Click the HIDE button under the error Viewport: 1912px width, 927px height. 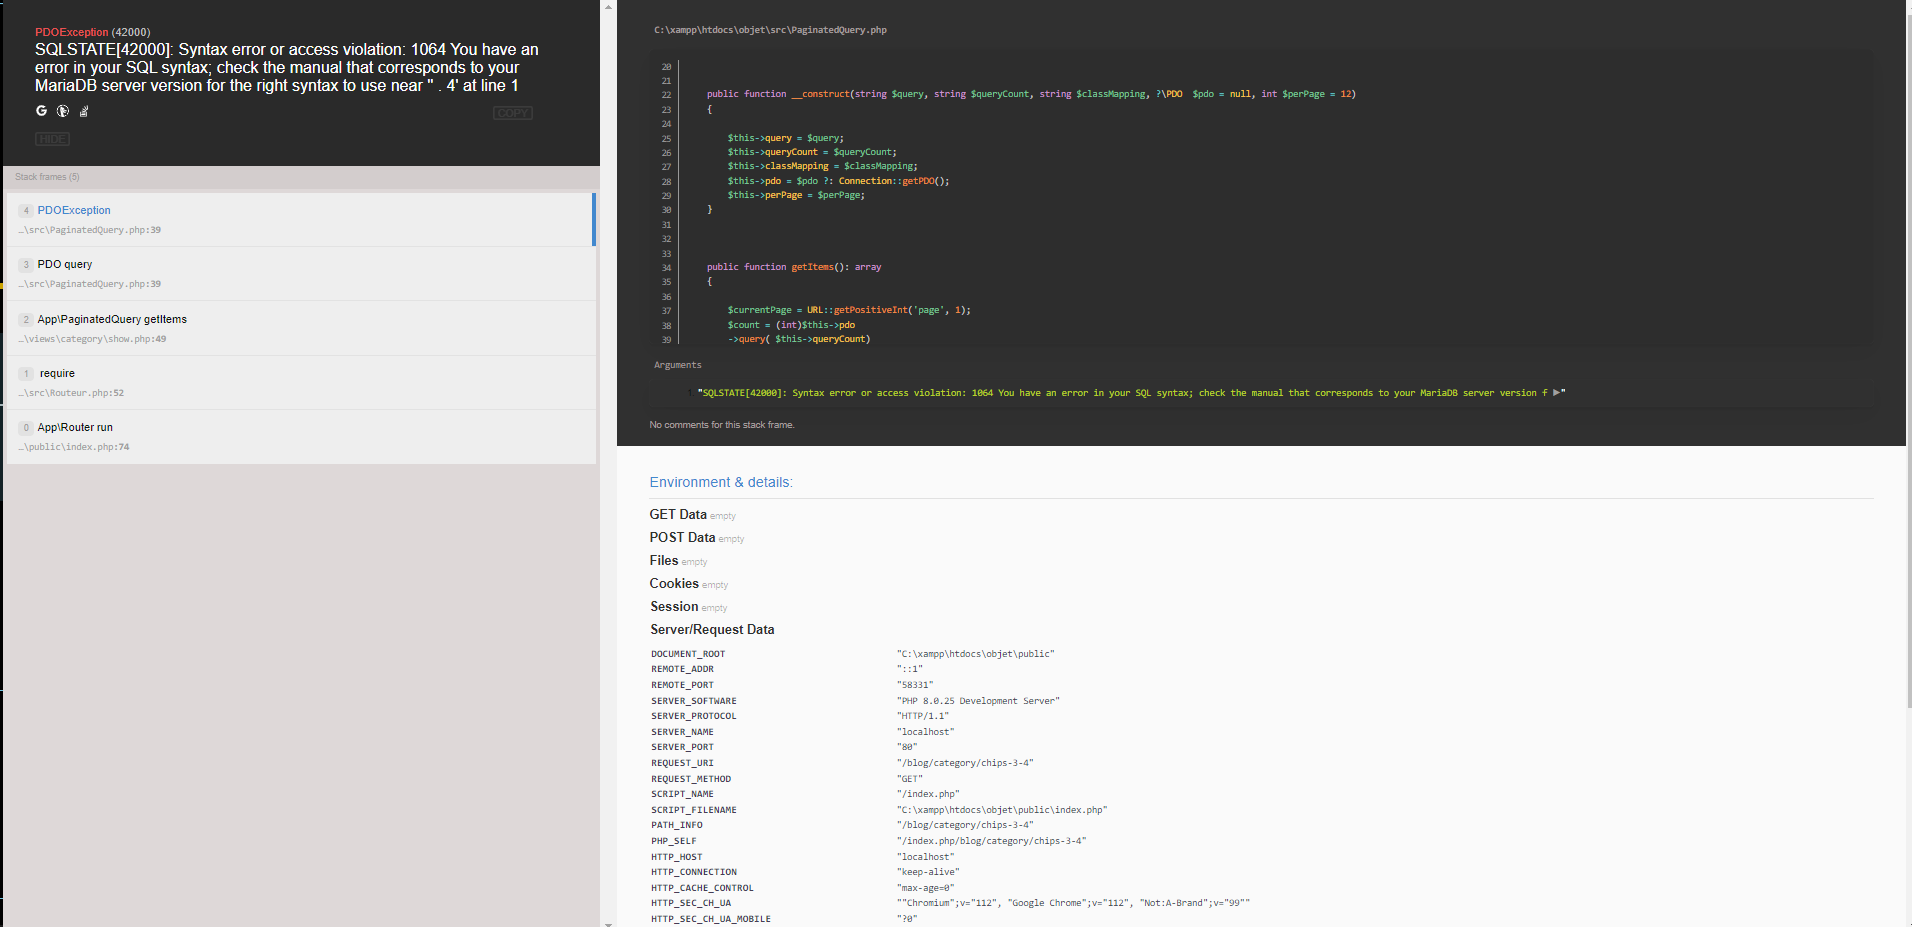[53, 139]
